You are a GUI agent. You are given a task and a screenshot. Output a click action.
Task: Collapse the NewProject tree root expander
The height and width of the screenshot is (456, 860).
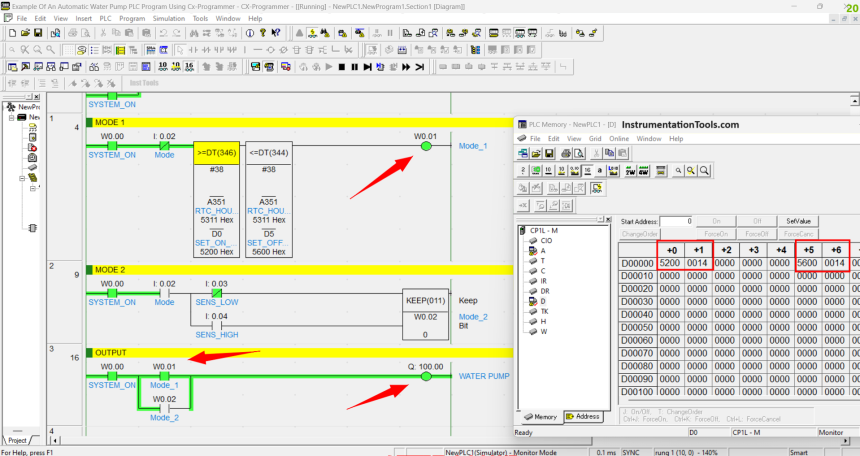pos(11,117)
